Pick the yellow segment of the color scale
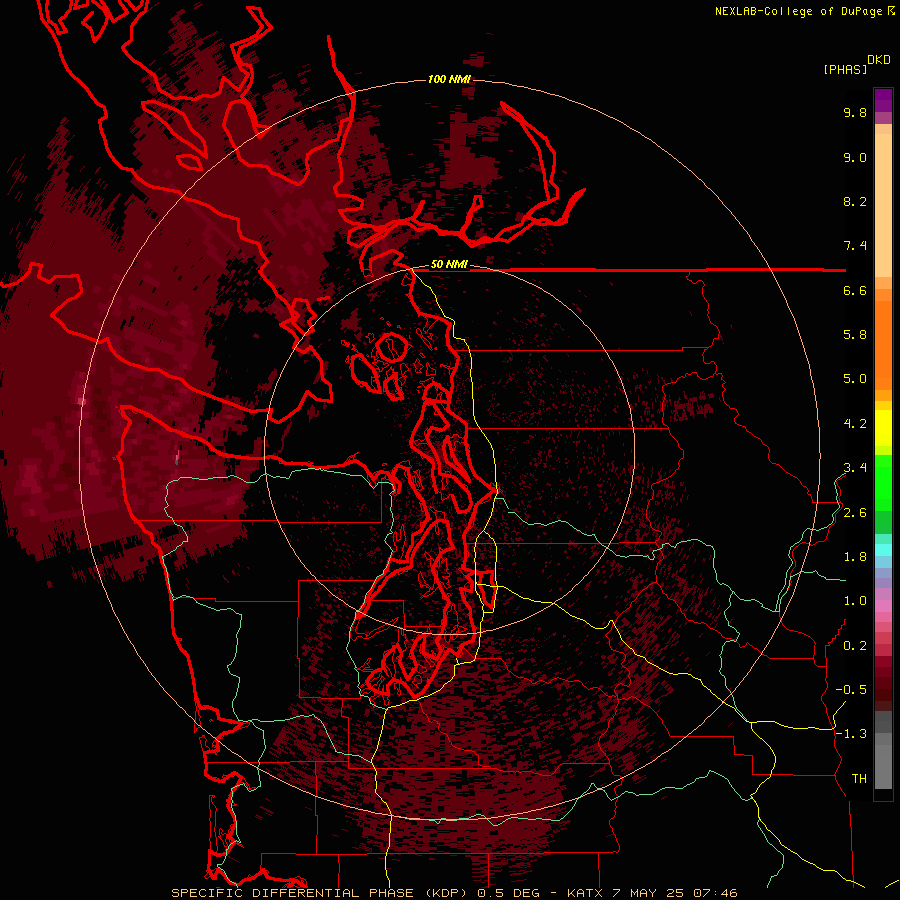 [883, 428]
